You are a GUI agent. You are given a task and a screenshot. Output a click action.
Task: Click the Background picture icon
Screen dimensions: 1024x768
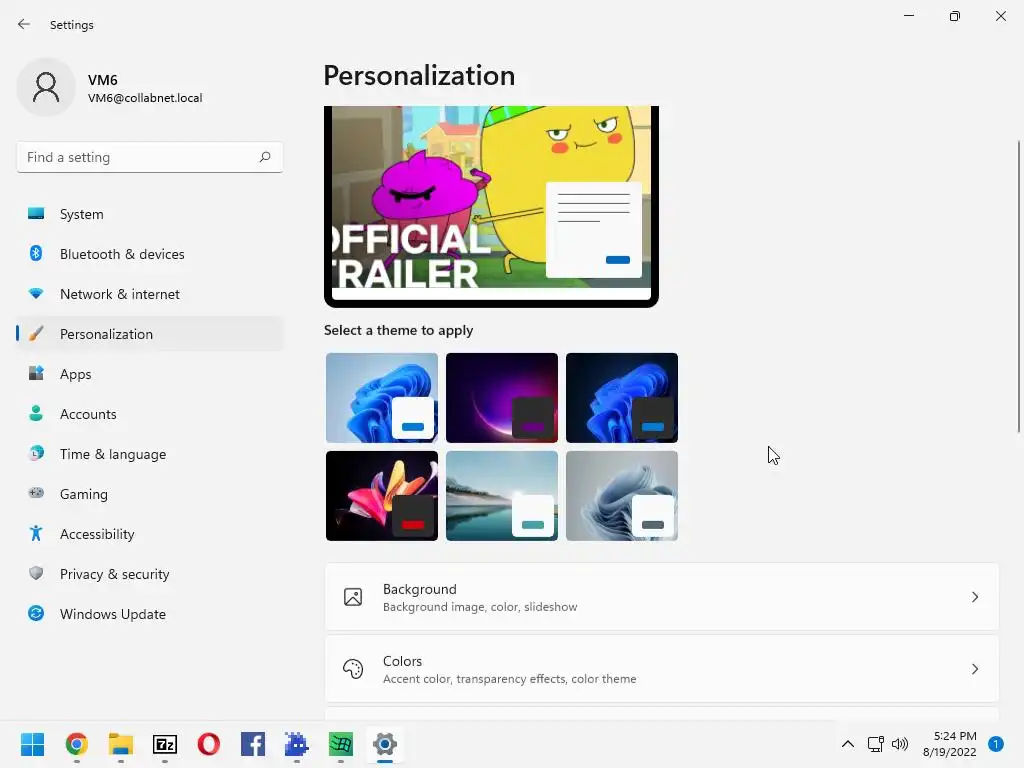coord(353,597)
